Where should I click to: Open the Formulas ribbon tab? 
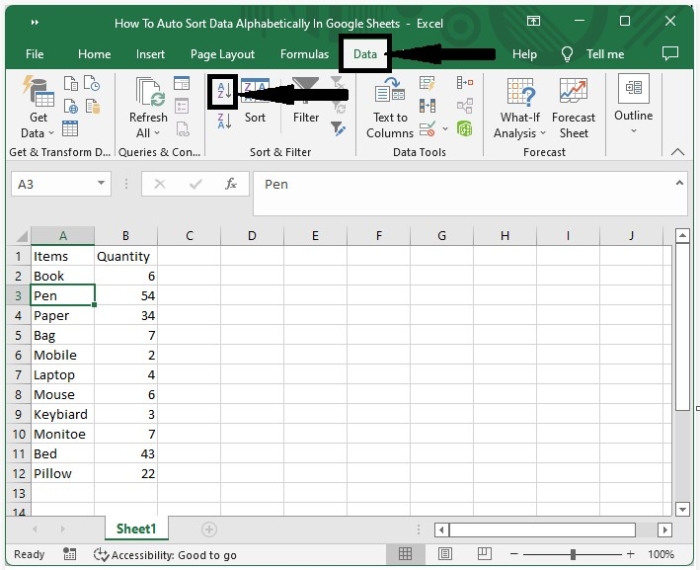304,54
